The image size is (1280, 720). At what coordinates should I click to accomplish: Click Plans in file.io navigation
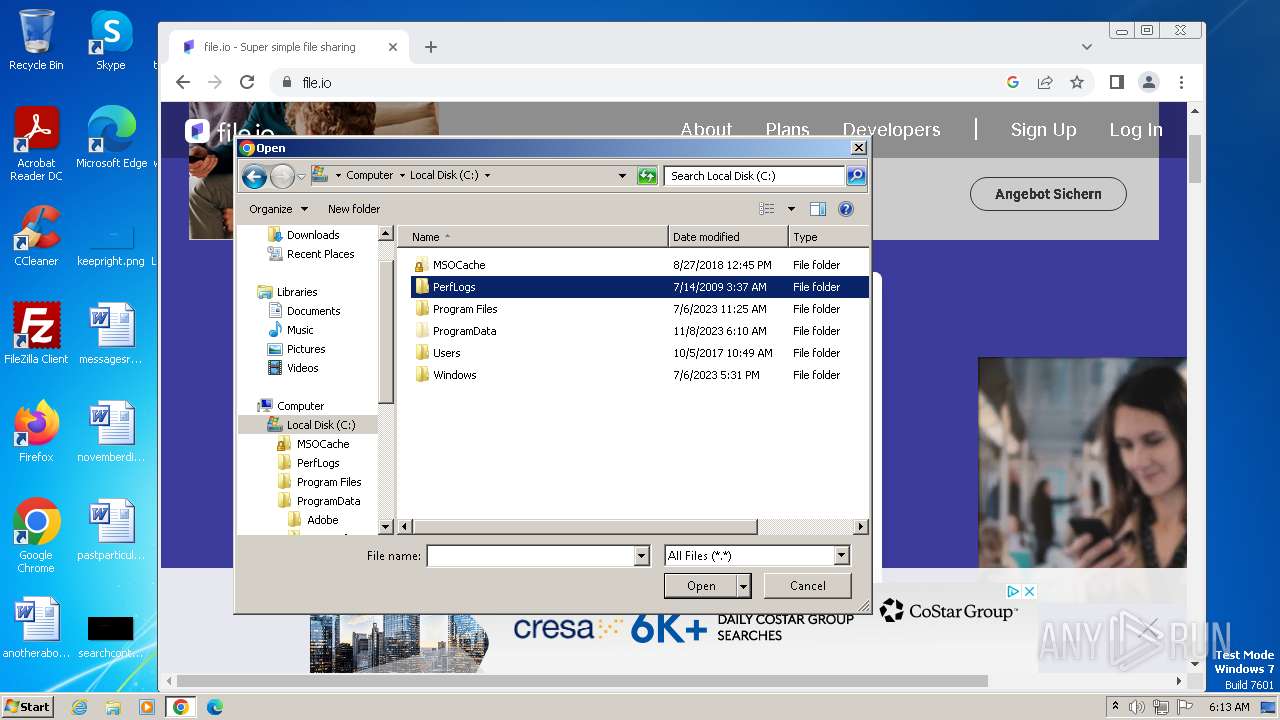(x=787, y=130)
